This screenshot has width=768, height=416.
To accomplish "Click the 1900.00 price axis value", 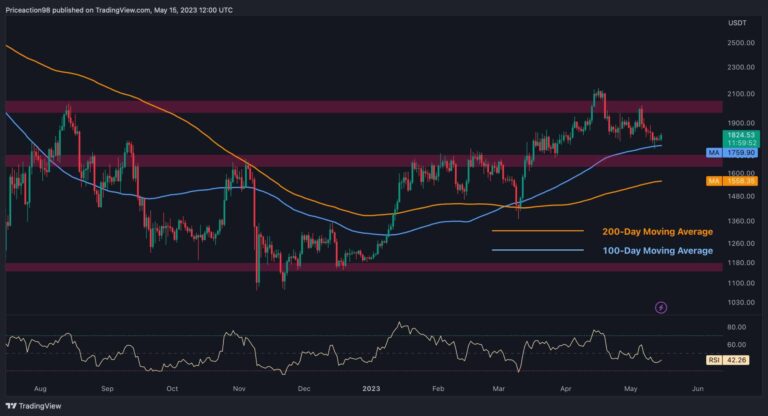I will tap(741, 123).
